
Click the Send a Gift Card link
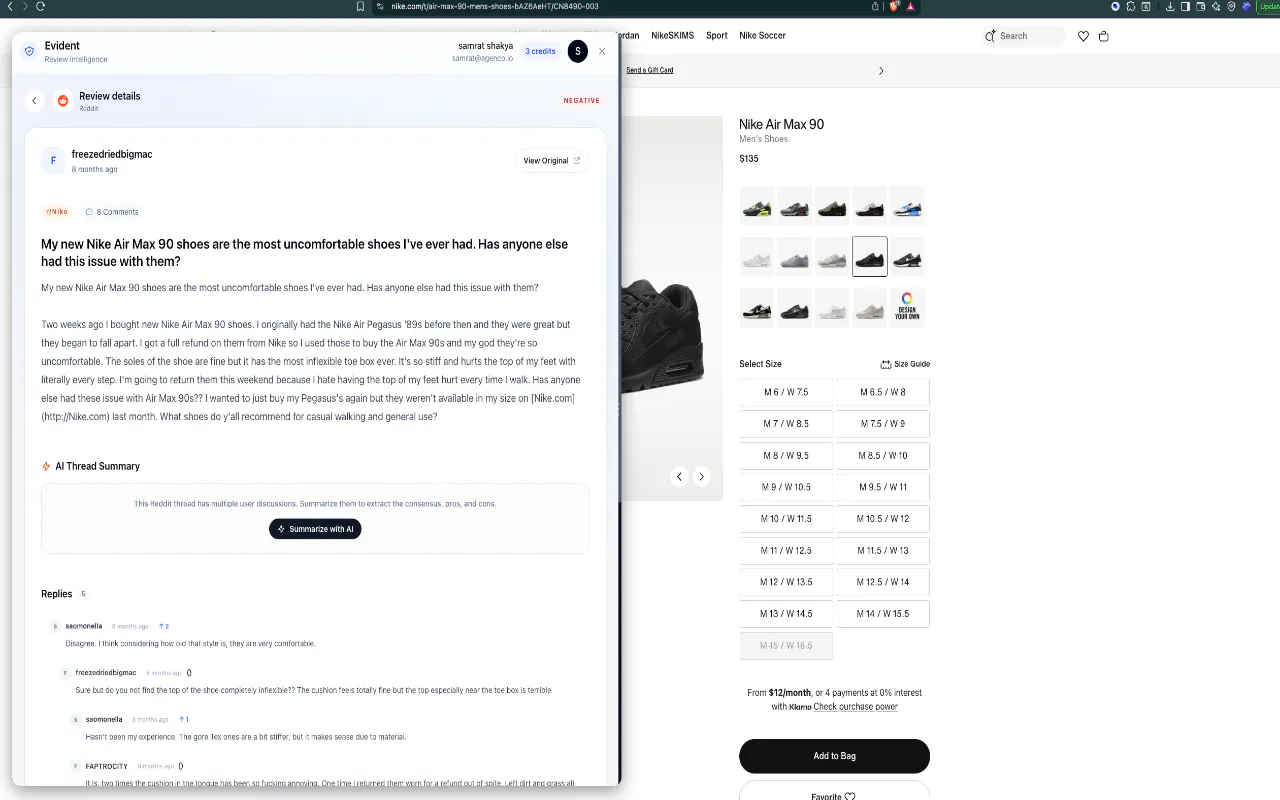(x=650, y=70)
